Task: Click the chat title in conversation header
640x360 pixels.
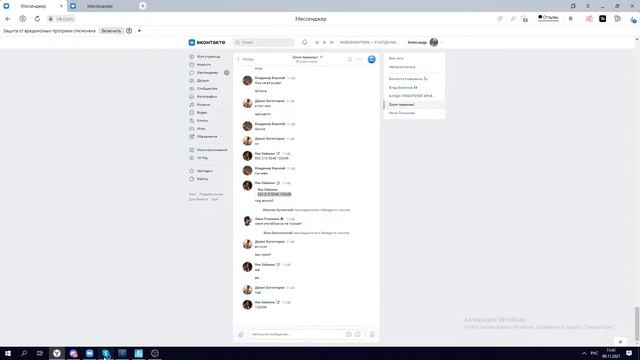Action: [305, 58]
